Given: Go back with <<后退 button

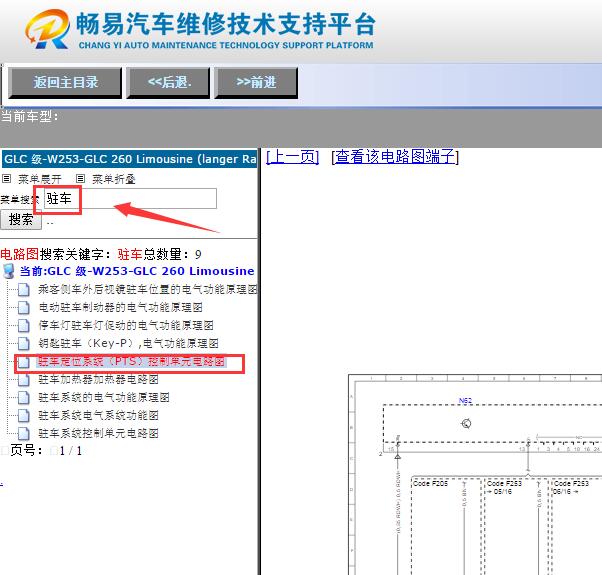Looking at the screenshot, I should (168, 83).
